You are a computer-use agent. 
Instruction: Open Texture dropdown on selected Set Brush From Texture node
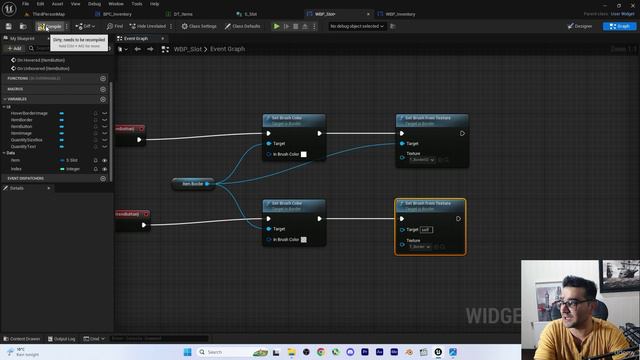click(x=420, y=247)
